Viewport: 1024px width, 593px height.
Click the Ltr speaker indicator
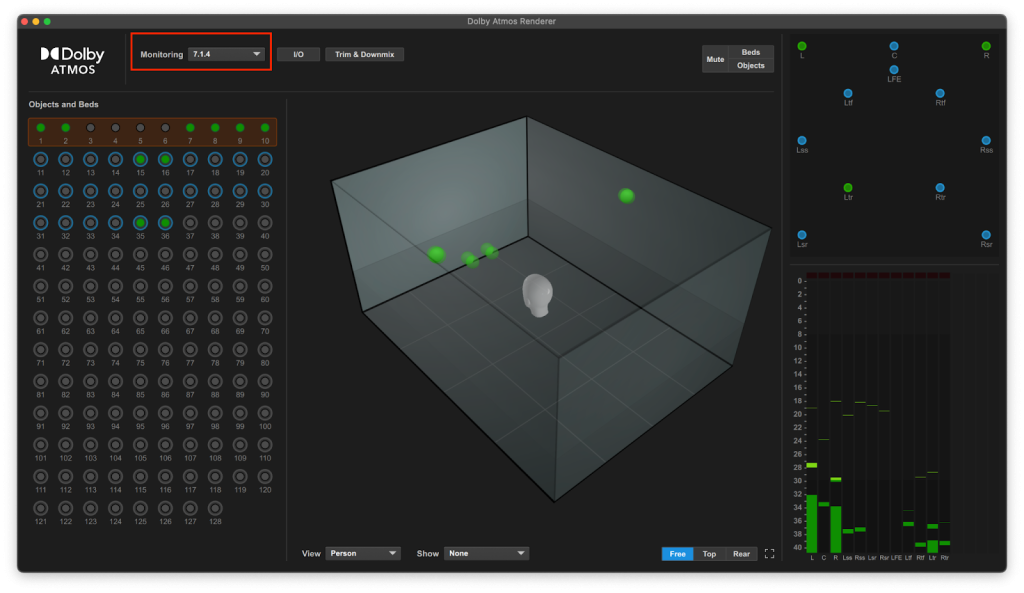(848, 187)
